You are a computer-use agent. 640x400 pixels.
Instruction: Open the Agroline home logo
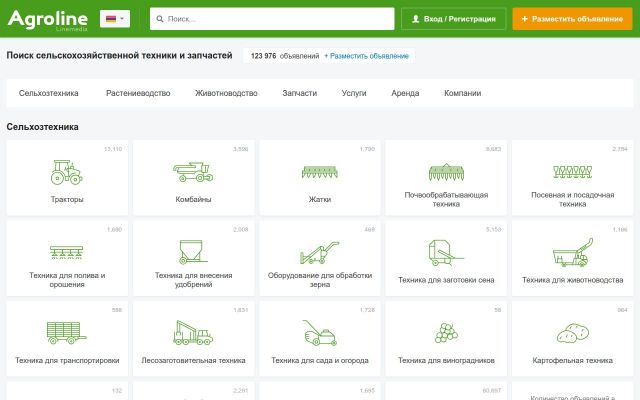(x=48, y=19)
